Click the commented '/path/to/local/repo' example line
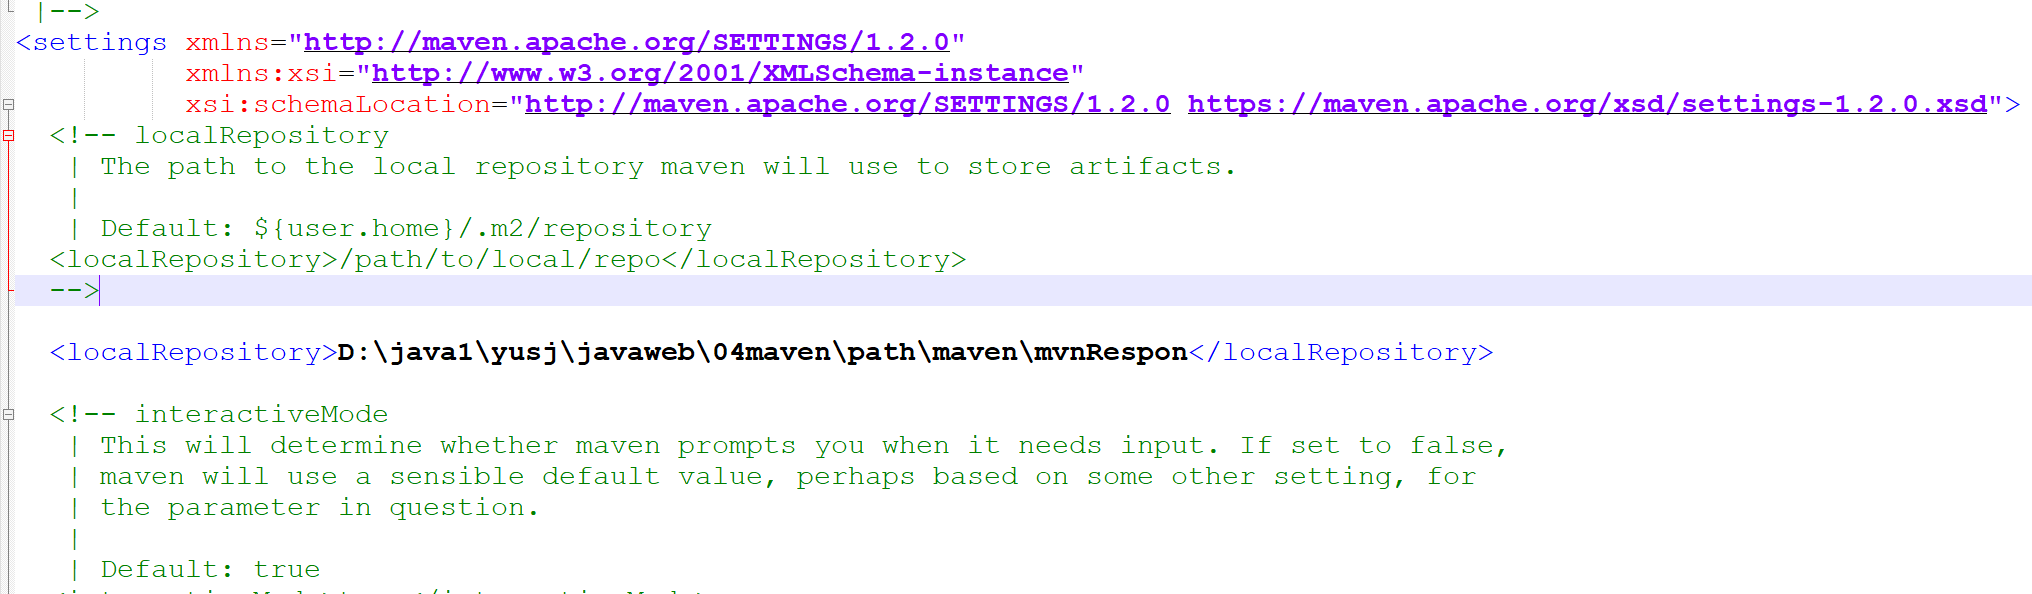The width and height of the screenshot is (2032, 594). click(x=508, y=259)
